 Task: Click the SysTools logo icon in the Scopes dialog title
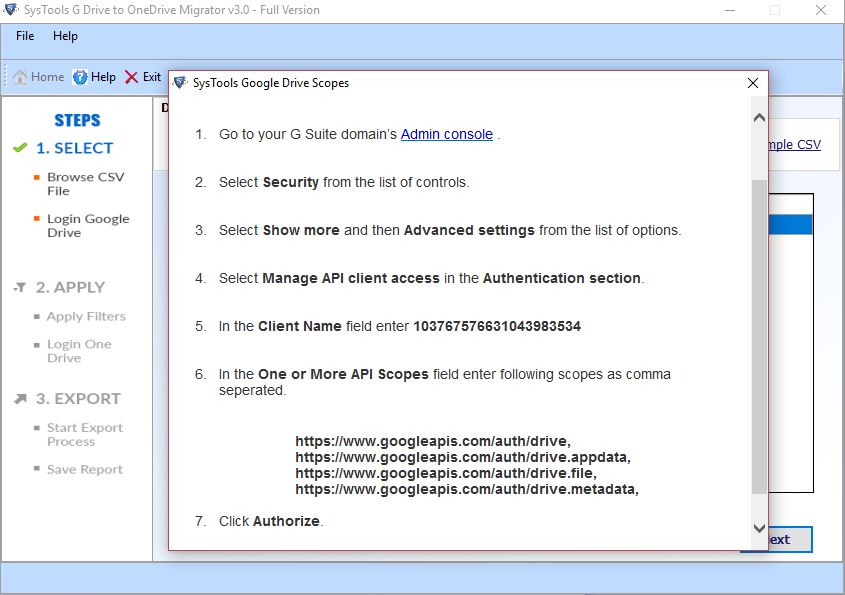pyautogui.click(x=180, y=82)
